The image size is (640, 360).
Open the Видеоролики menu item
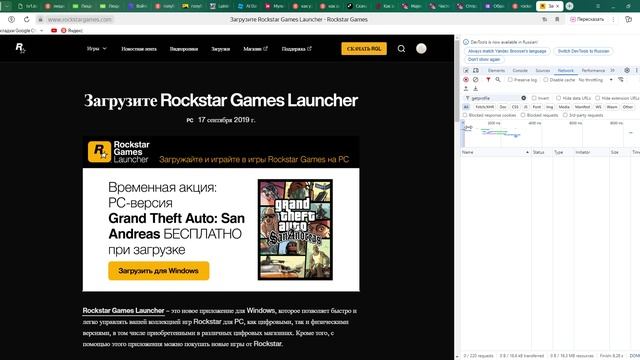[184, 49]
